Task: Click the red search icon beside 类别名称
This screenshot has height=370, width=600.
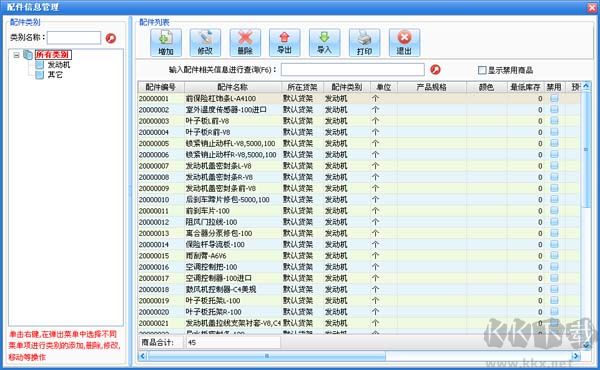Action: (x=111, y=38)
